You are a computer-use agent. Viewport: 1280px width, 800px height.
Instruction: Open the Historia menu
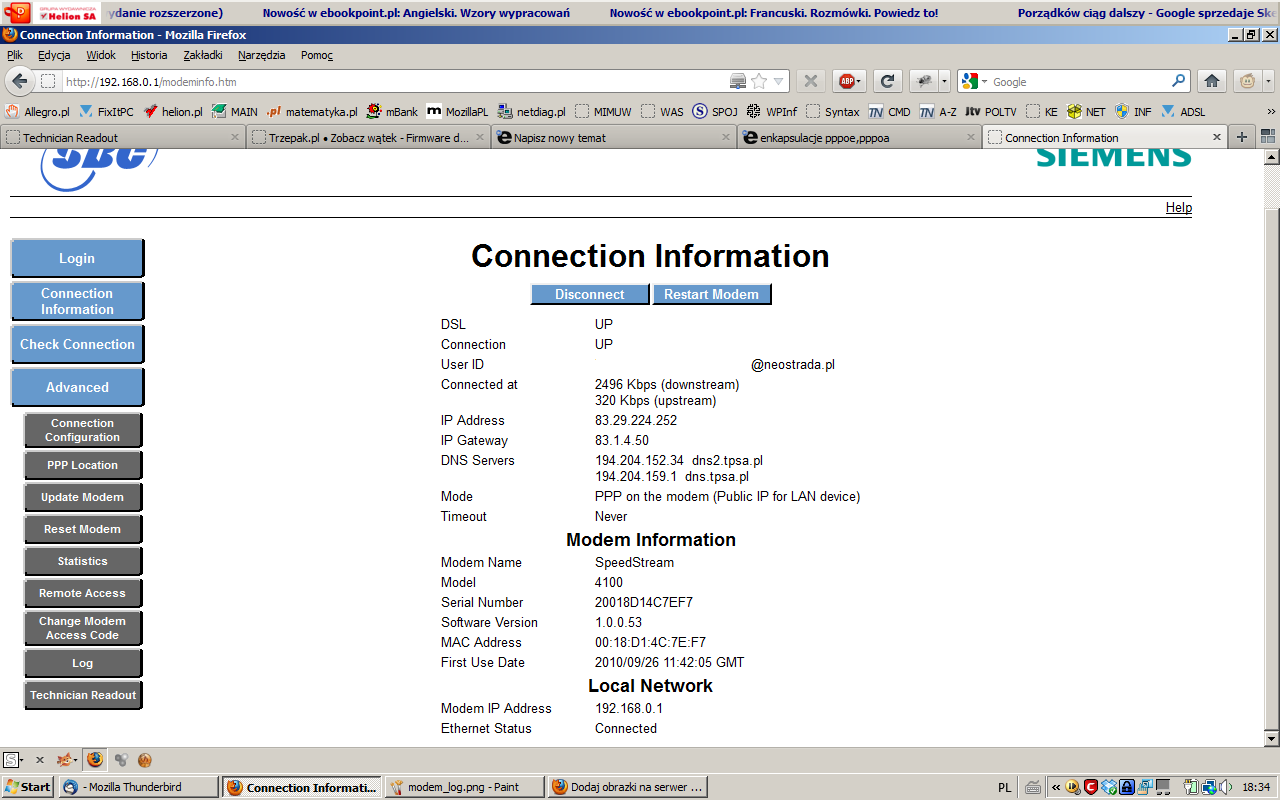pos(148,55)
